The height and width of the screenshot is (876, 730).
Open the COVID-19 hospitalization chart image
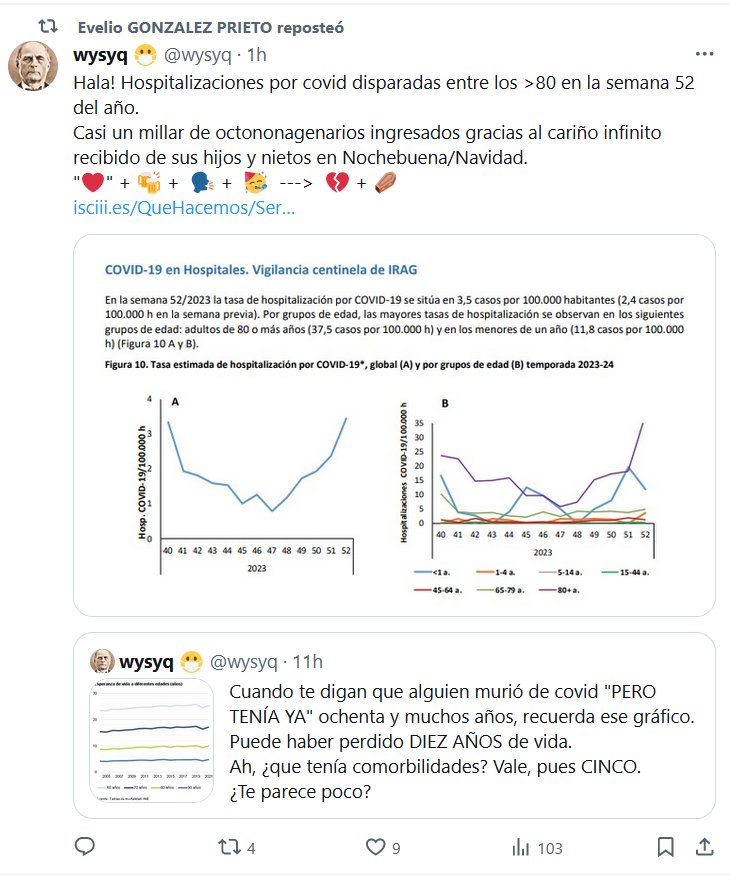tap(394, 425)
